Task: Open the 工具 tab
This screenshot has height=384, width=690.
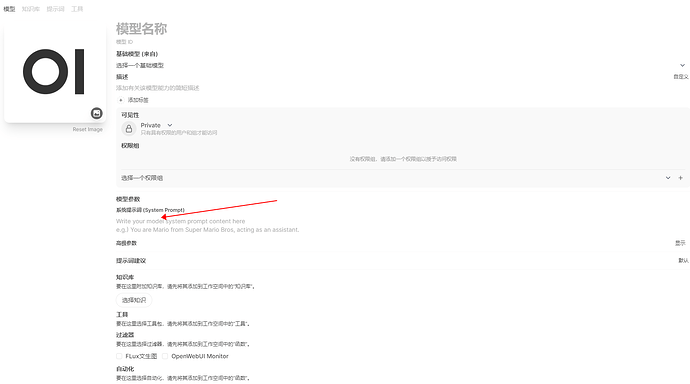Action: (77, 9)
